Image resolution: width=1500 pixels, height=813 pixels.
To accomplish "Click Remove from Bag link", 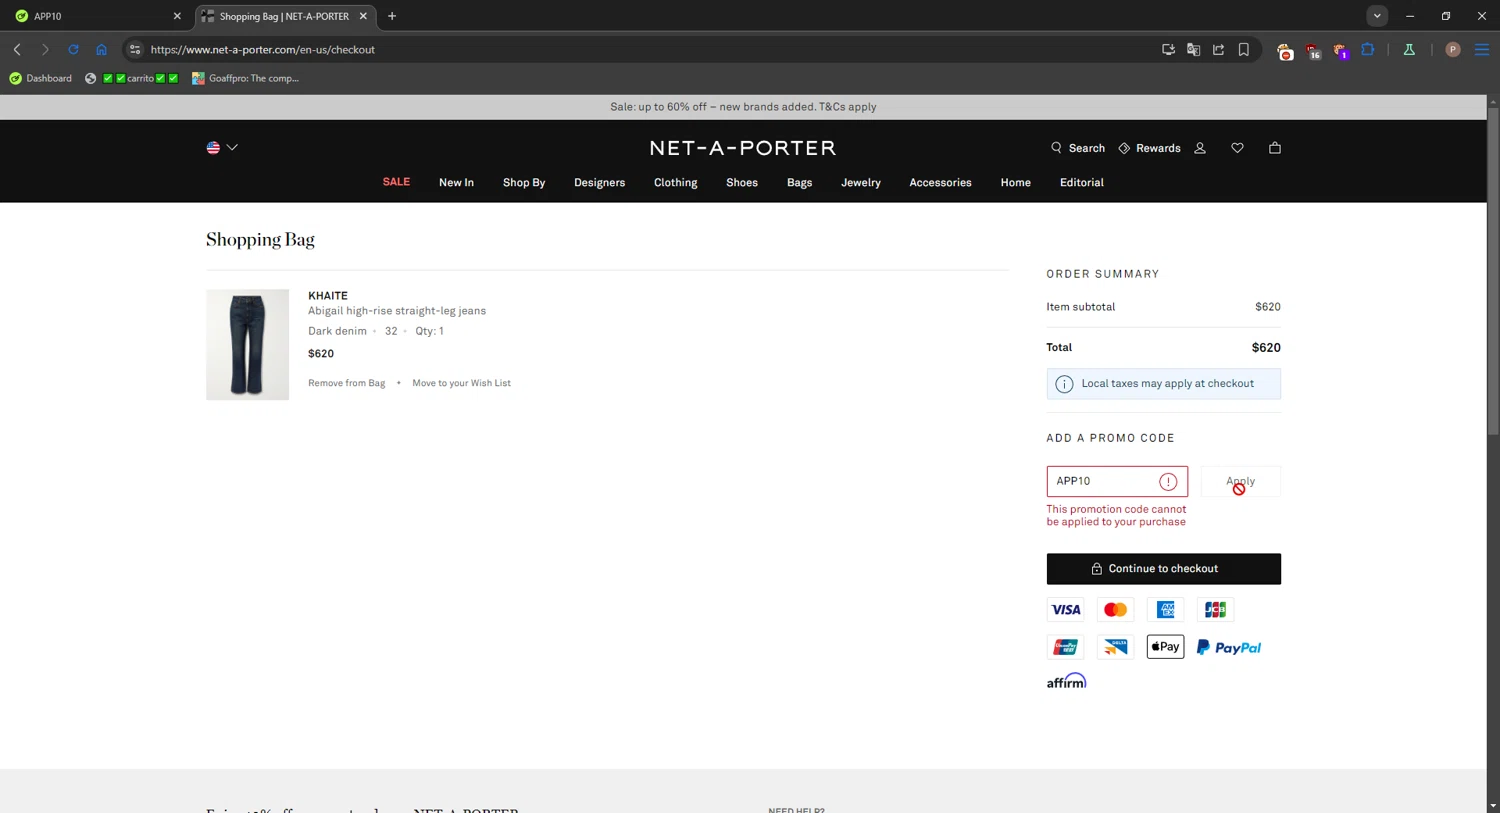I will [x=346, y=383].
